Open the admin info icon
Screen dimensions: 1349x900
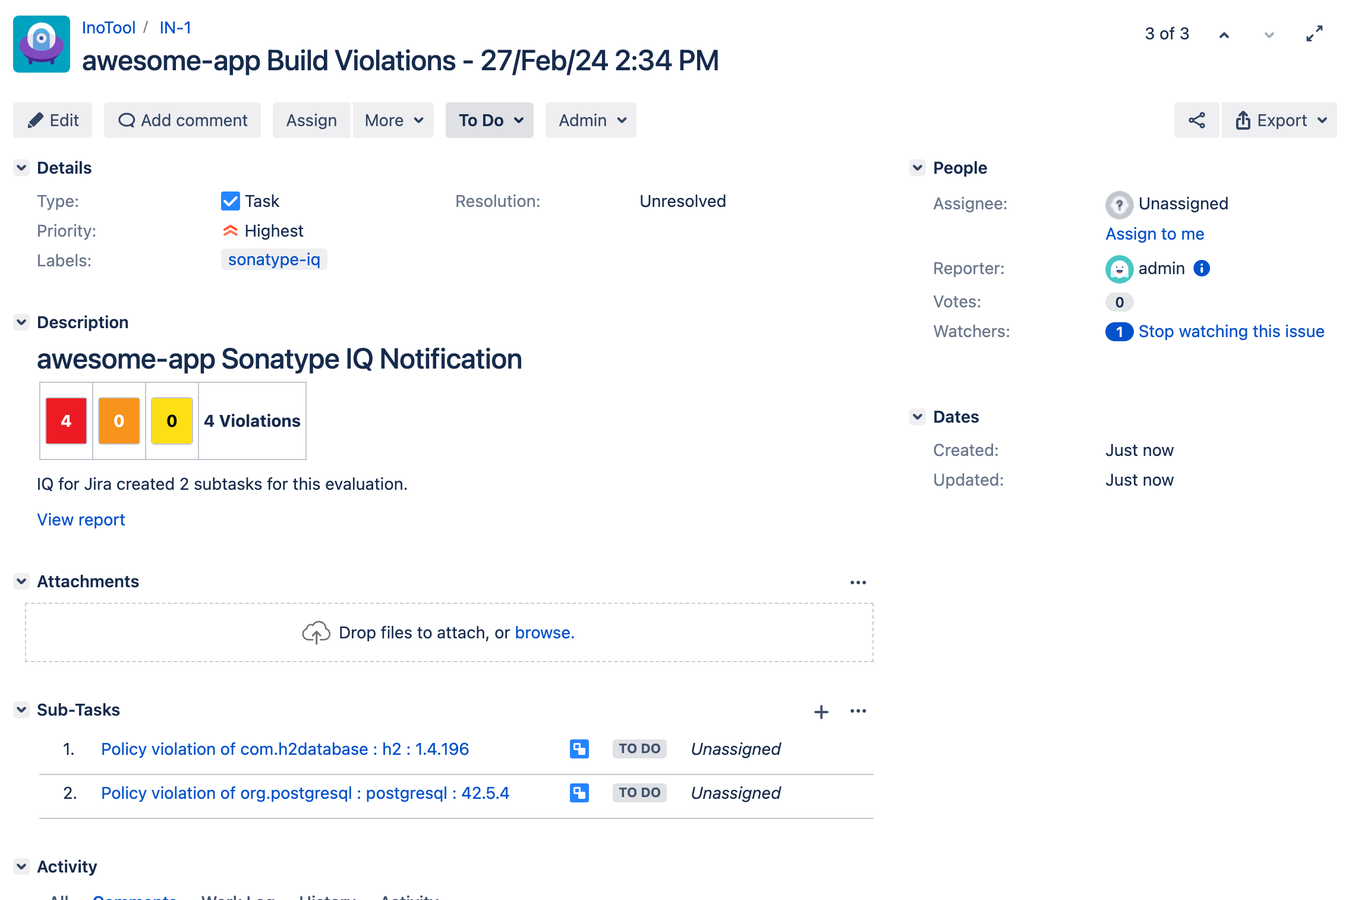1202,268
